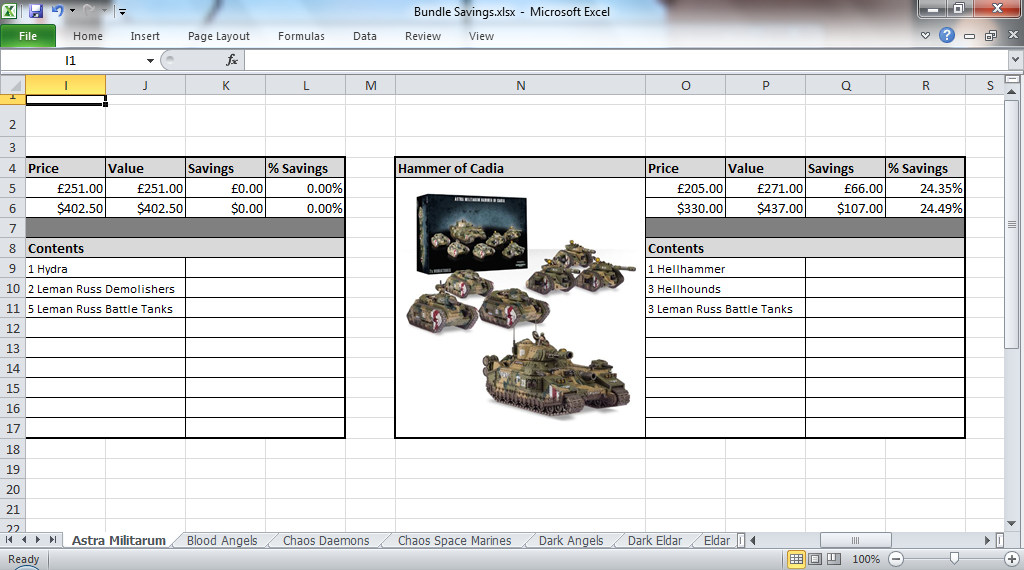Open the Review ribbon tab
This screenshot has width=1024, height=570.
click(x=423, y=36)
